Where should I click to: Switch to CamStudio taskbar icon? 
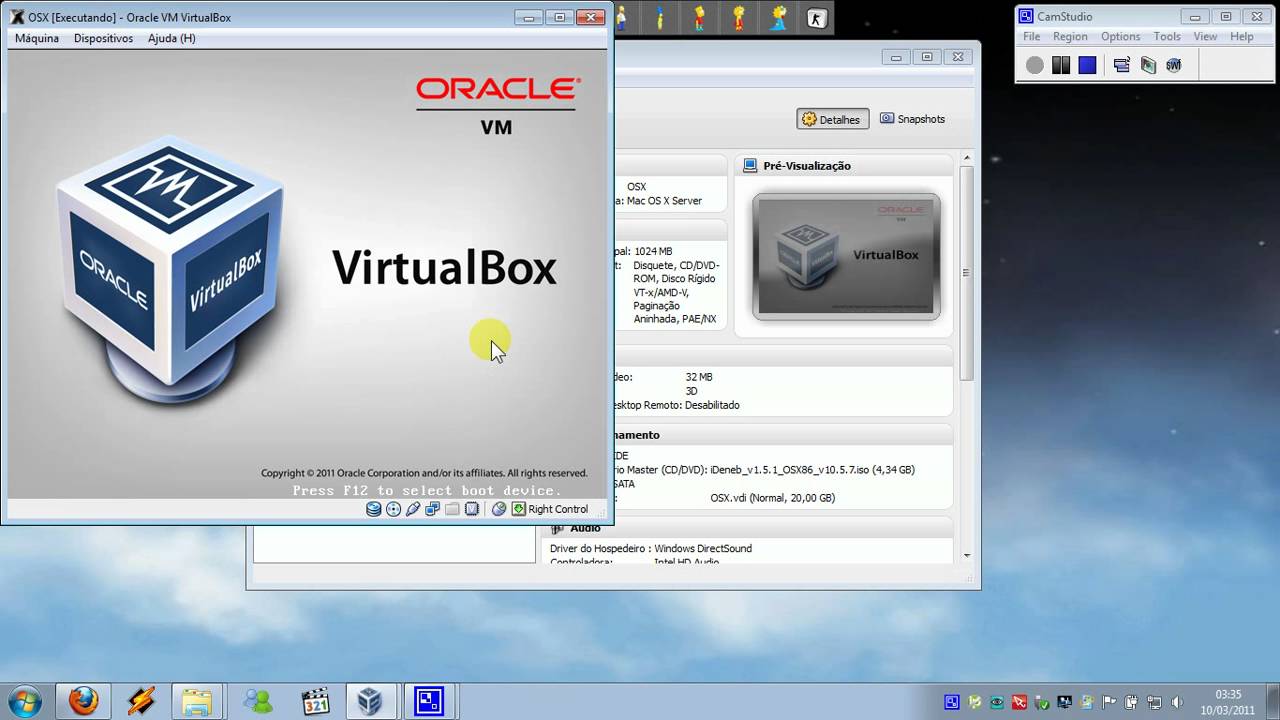[429, 701]
